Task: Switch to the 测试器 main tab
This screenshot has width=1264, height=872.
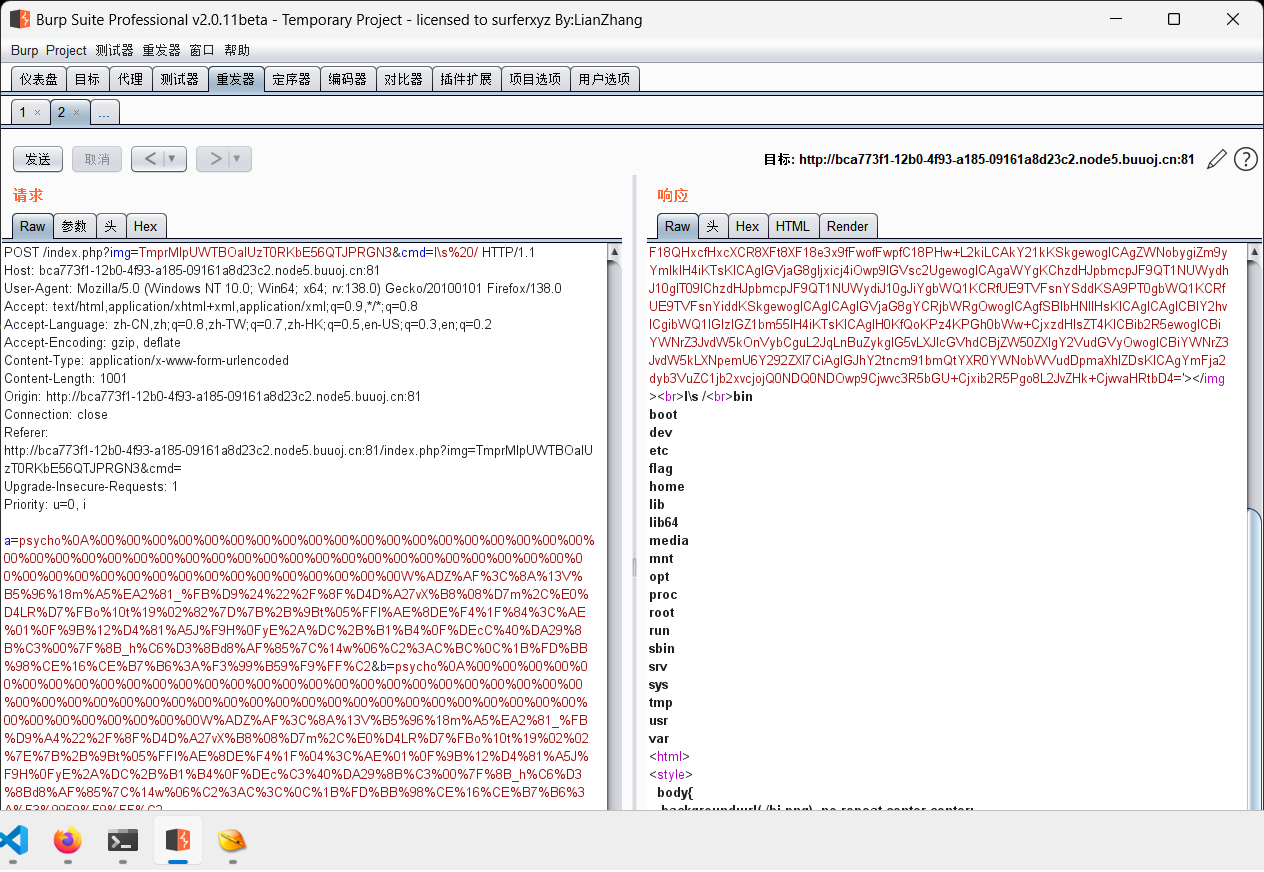Action: pos(180,79)
